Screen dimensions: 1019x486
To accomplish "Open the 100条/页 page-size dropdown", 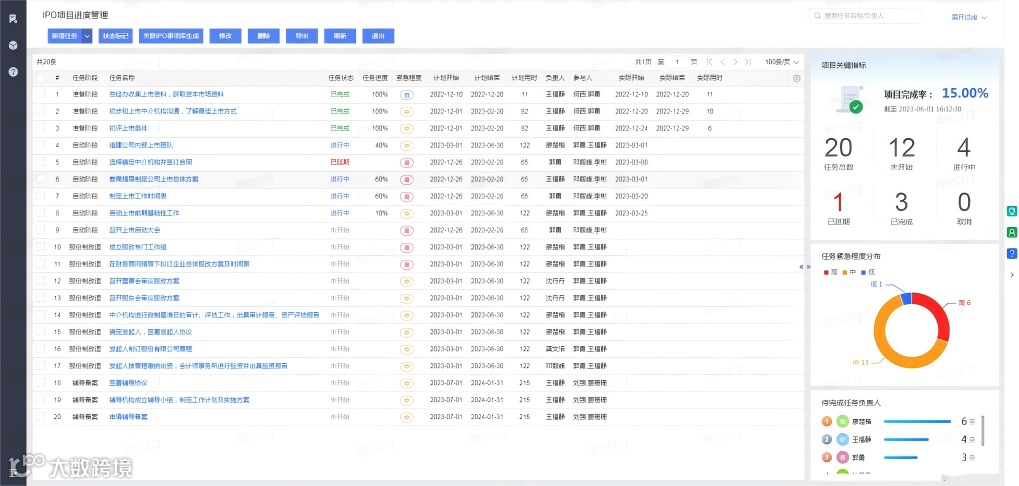I will tap(782, 62).
